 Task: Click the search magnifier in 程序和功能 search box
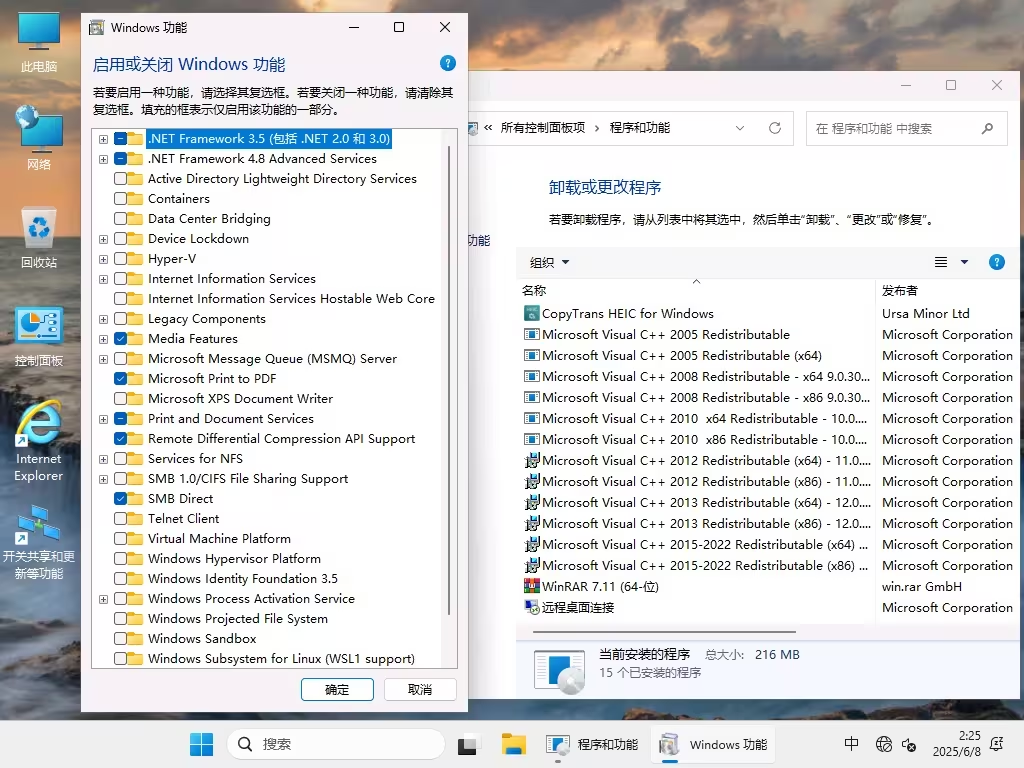point(987,129)
